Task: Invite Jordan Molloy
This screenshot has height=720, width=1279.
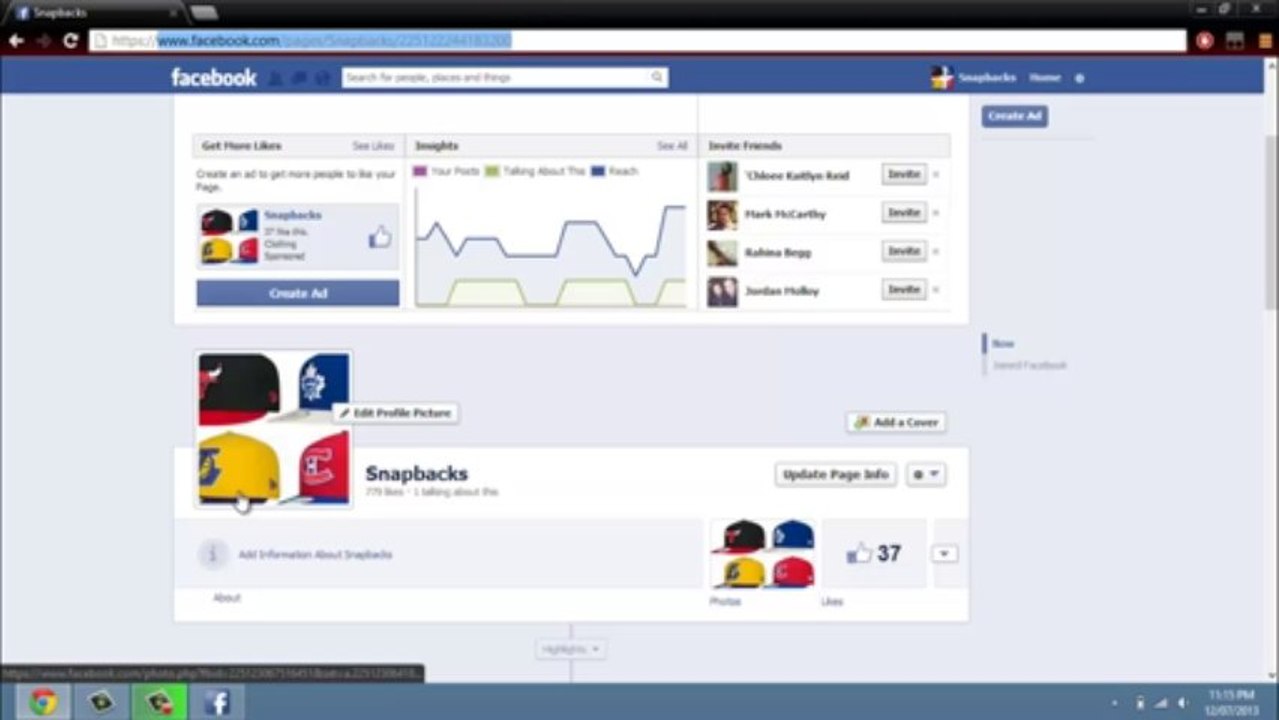Action: [904, 289]
